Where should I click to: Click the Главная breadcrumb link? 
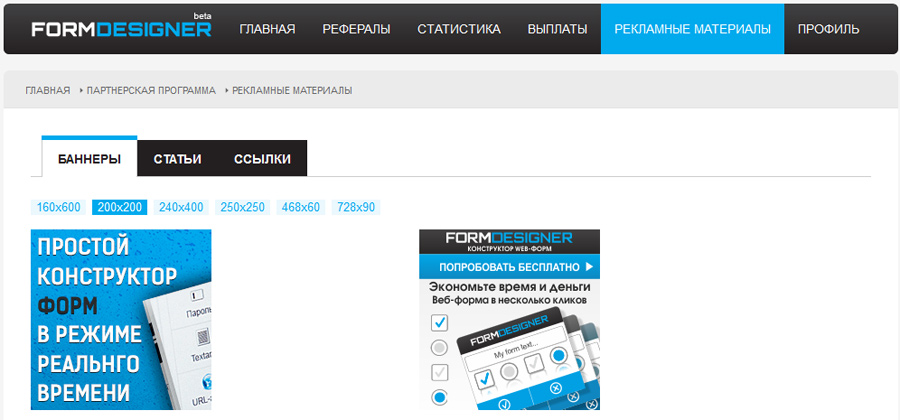[x=48, y=91]
